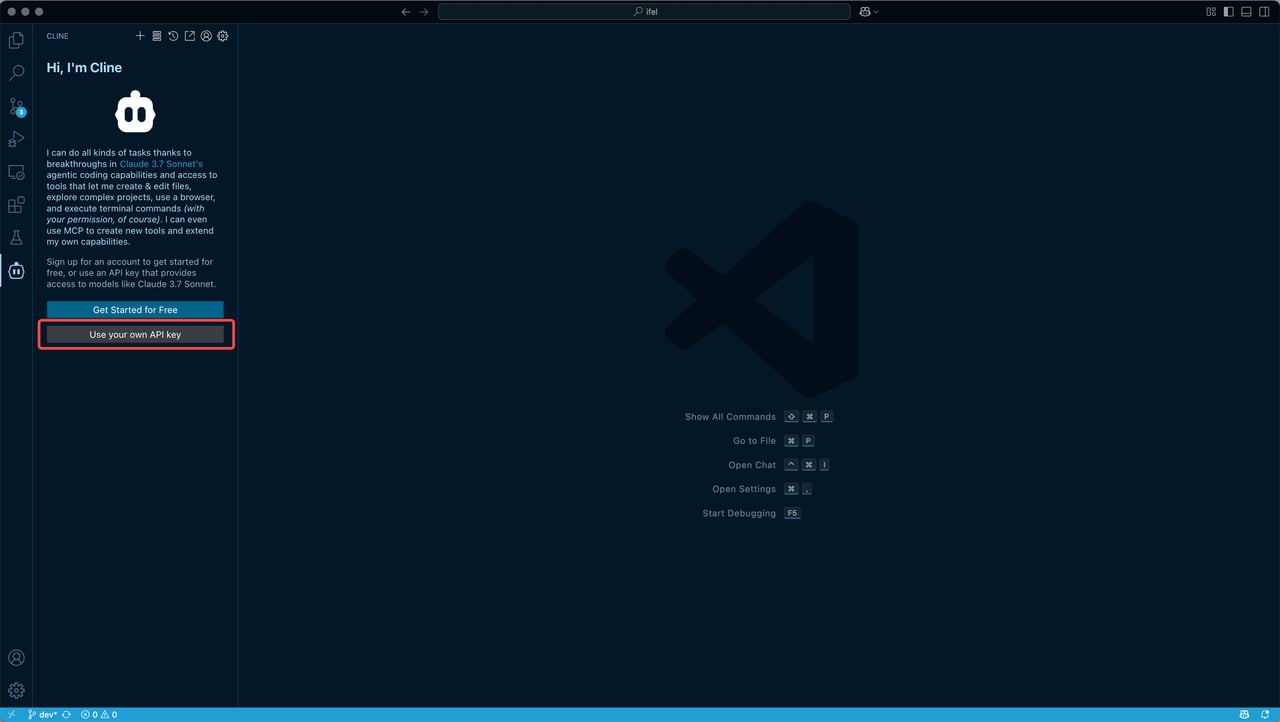Click the Open Settings shortcut hint
Viewport: 1280px width, 722px height.
[x=762, y=489]
